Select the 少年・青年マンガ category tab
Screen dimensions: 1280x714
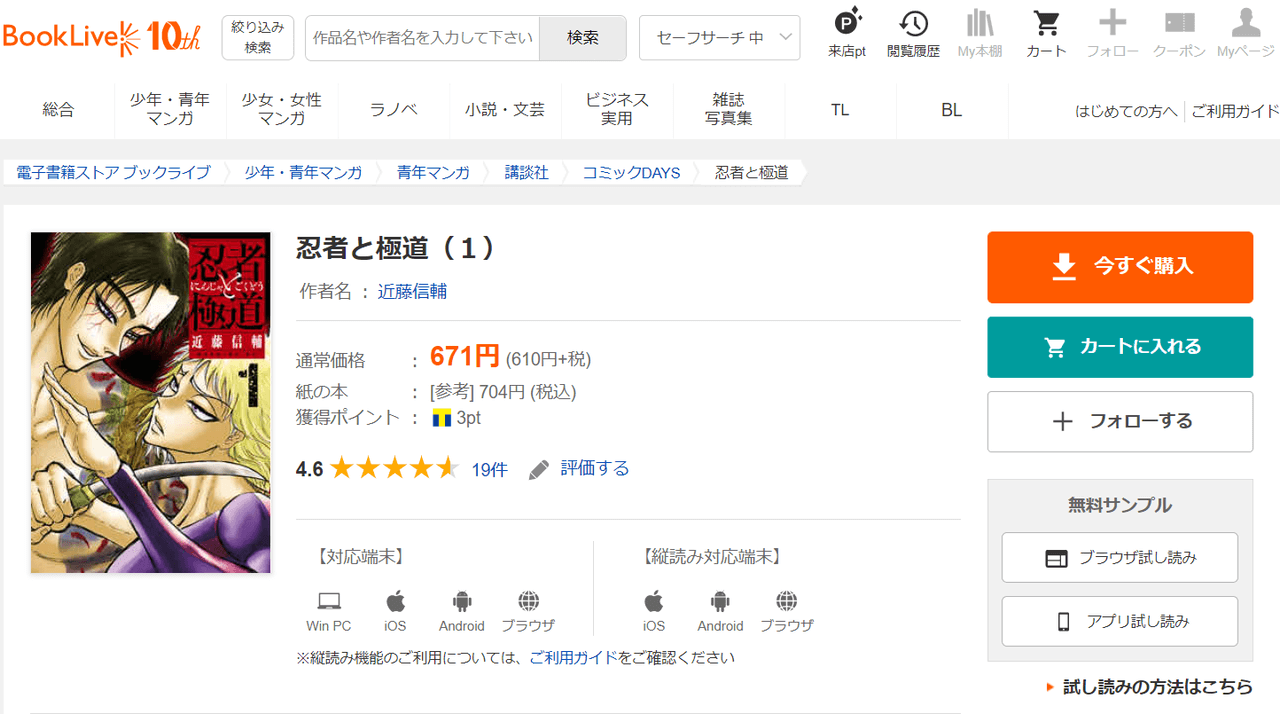click(x=170, y=110)
